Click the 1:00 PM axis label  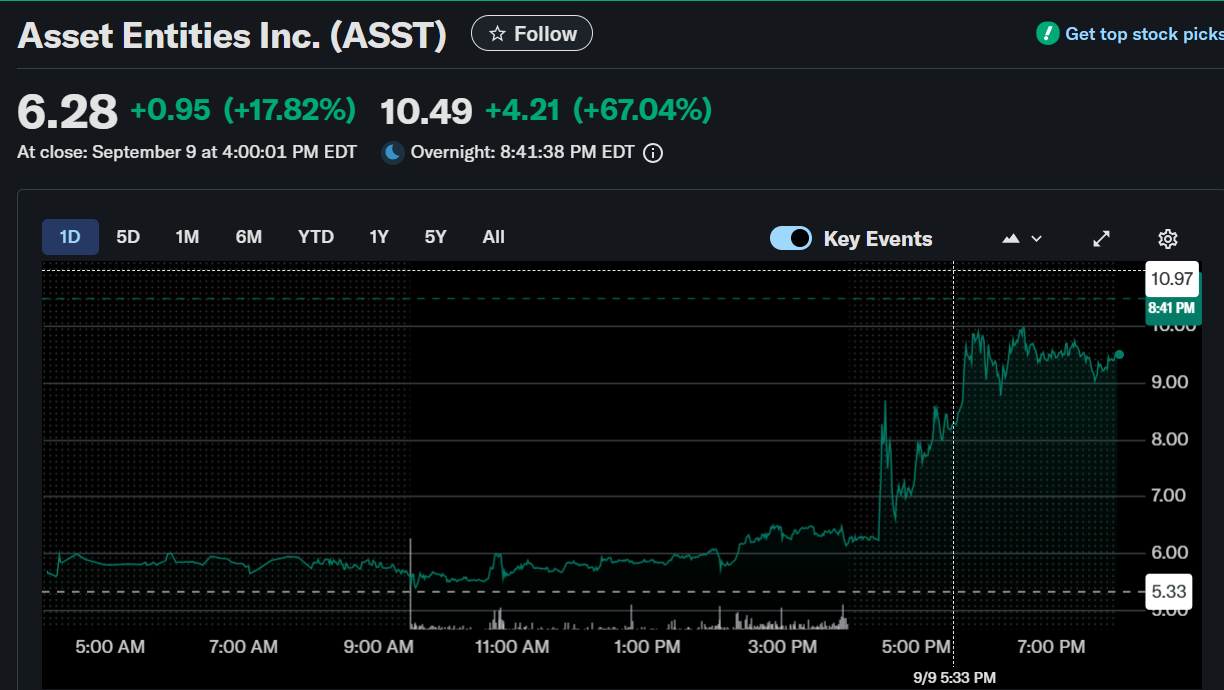tap(647, 647)
